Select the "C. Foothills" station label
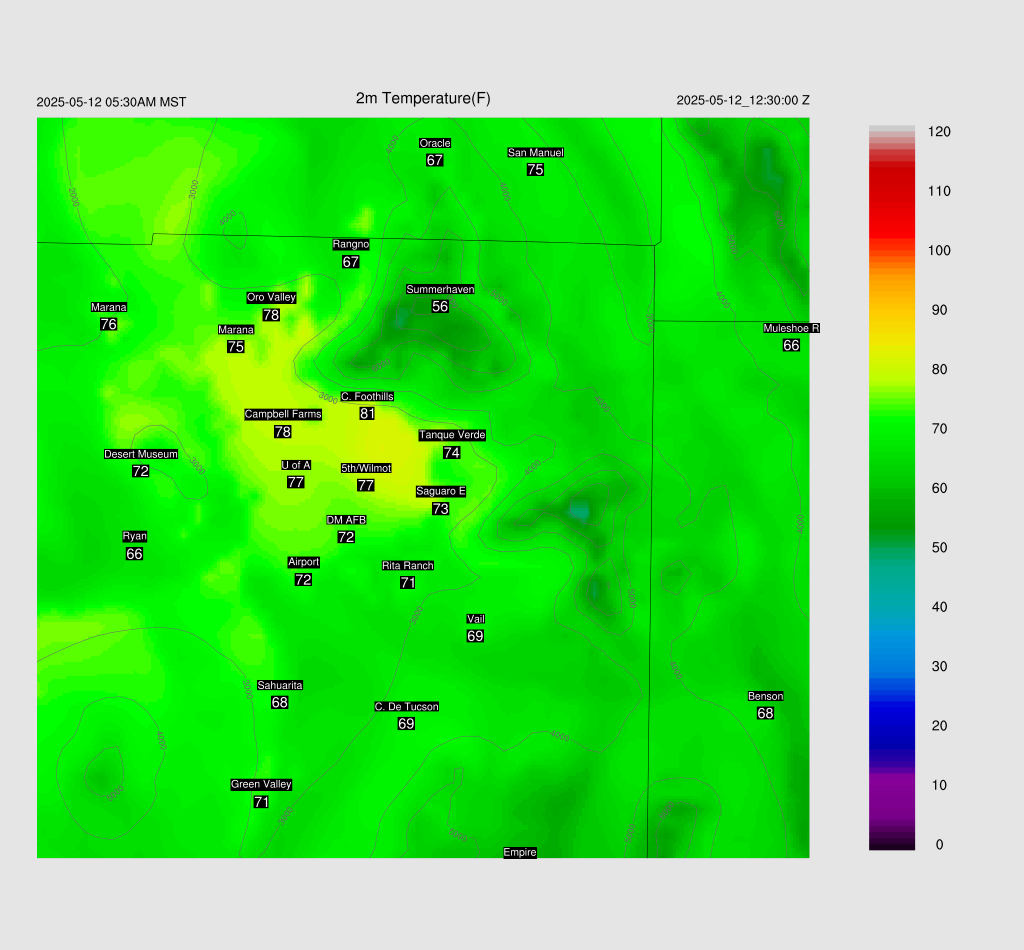 pyautogui.click(x=367, y=396)
